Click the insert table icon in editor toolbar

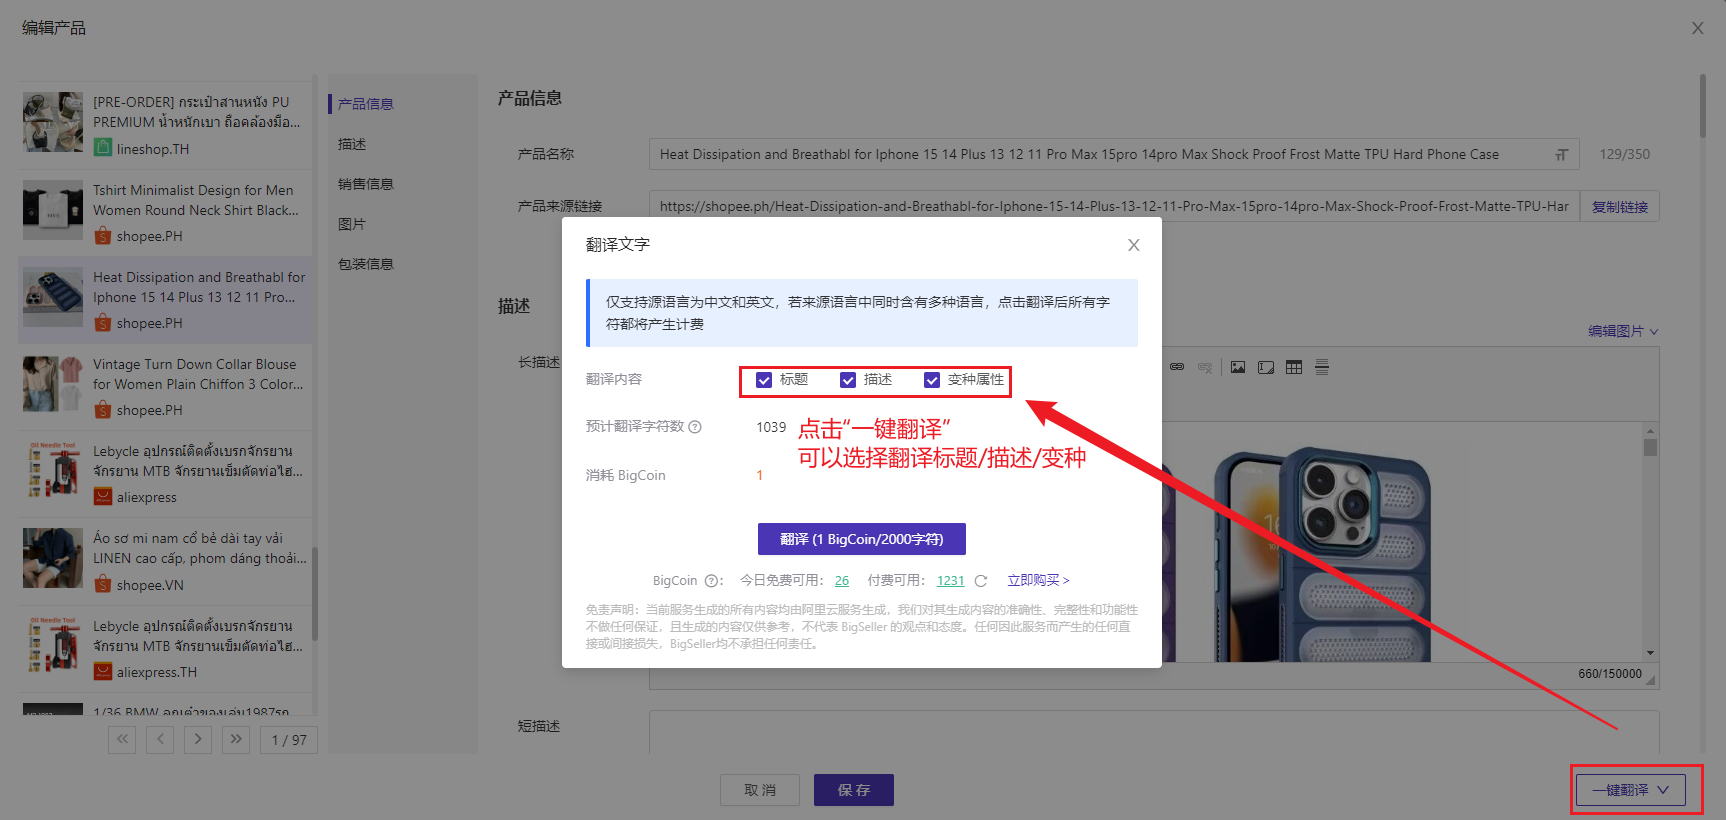[x=1294, y=367]
